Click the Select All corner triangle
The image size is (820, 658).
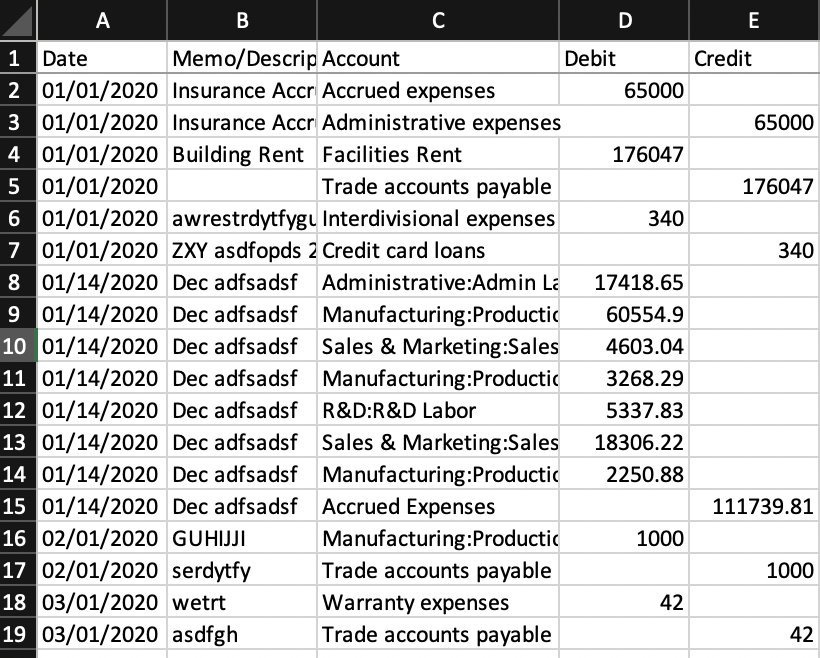point(18,20)
